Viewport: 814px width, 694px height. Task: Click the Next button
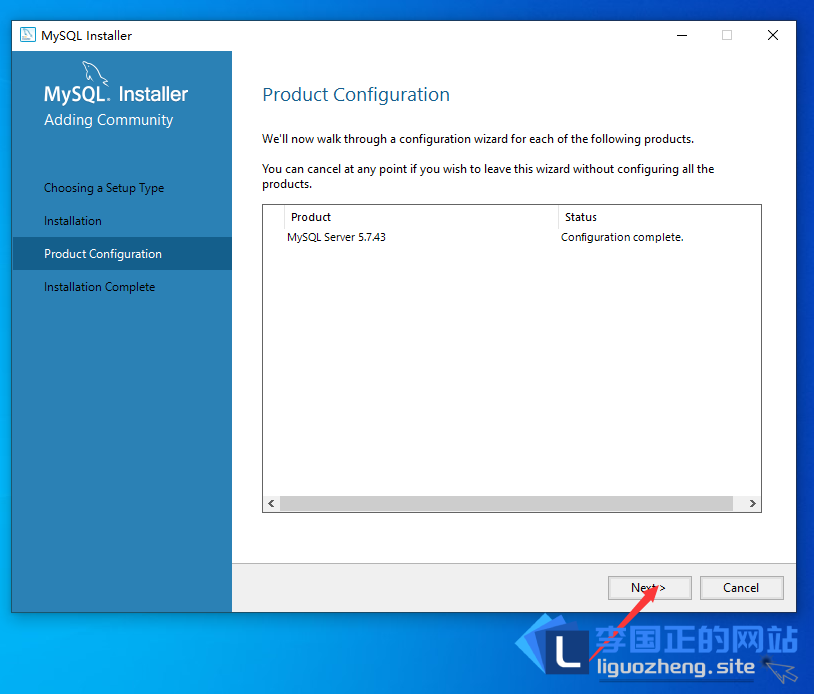point(649,588)
